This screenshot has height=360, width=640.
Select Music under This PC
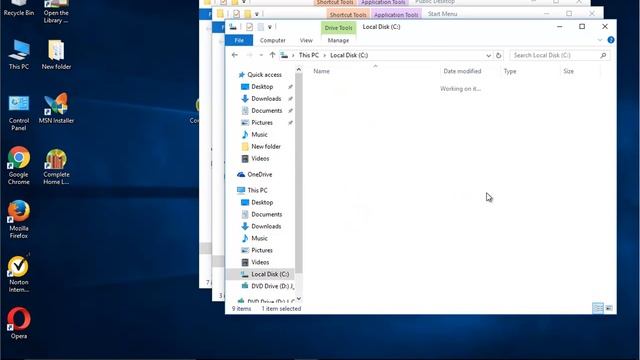tap(259, 238)
